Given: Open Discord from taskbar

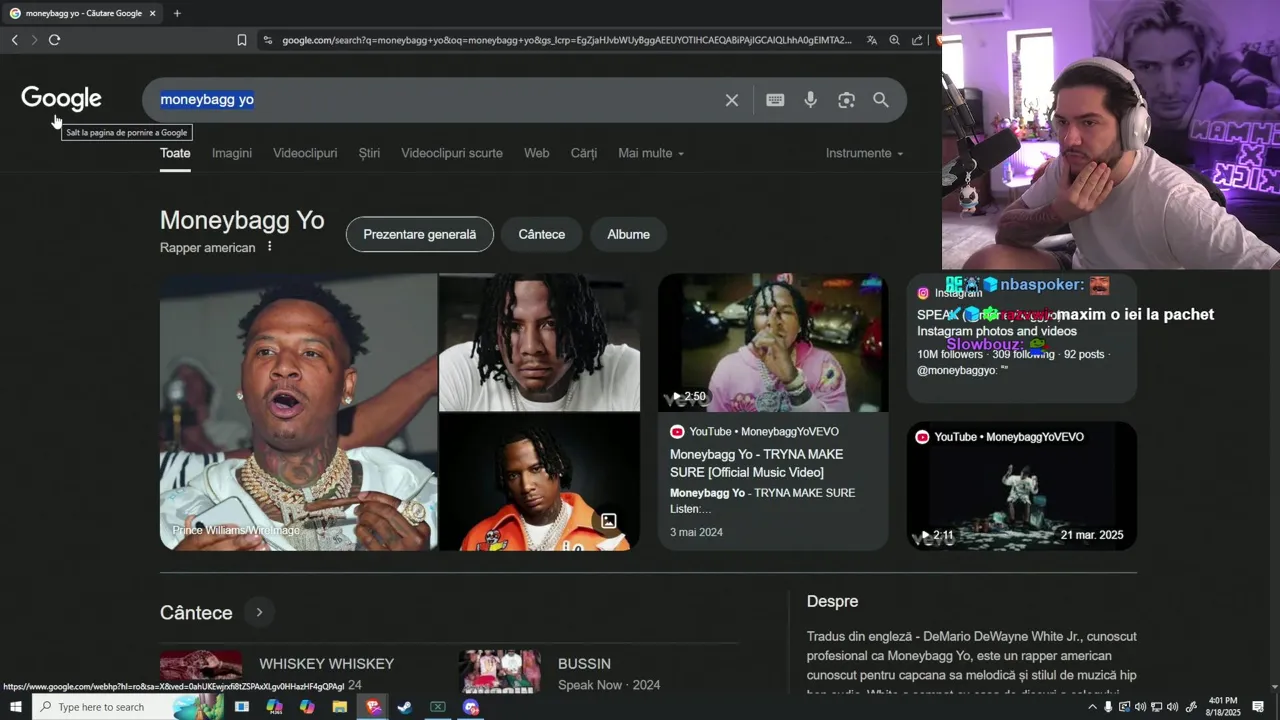Looking at the screenshot, I should (471, 707).
